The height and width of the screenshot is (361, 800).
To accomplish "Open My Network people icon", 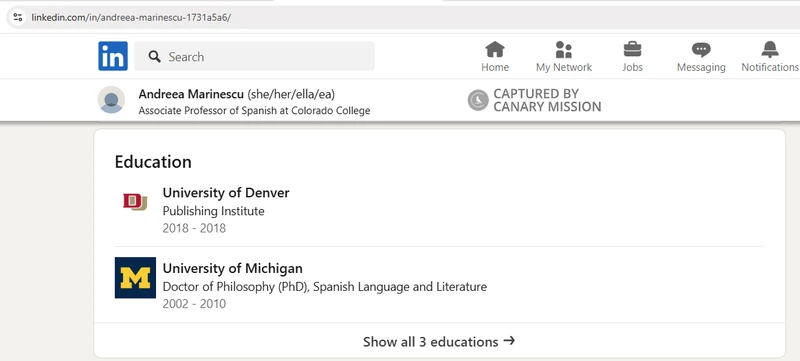I will [x=564, y=50].
